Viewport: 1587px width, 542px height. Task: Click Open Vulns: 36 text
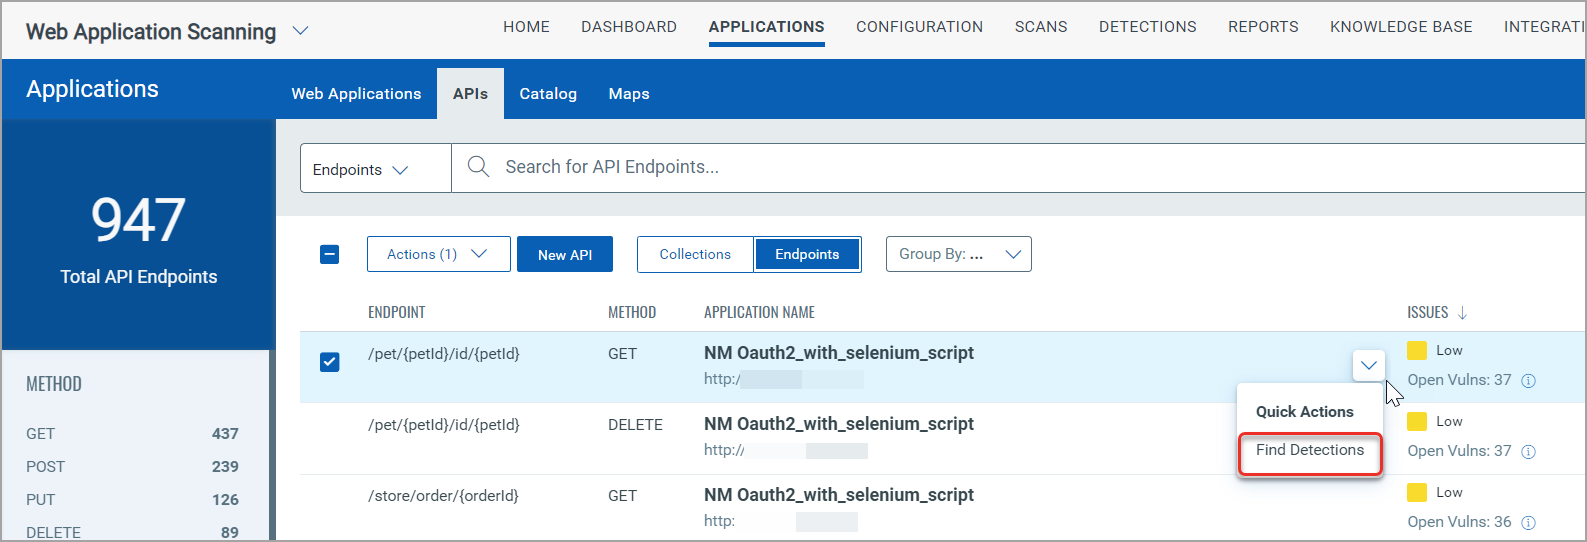pyautogui.click(x=1459, y=522)
